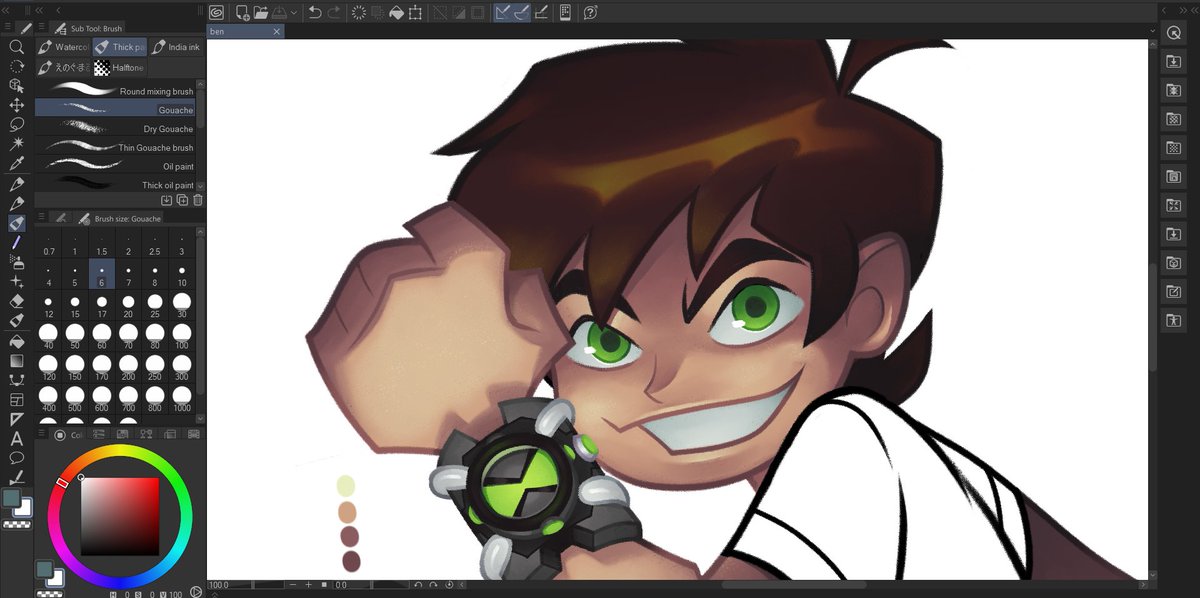Pick a color in the saturation square
The width and height of the screenshot is (1200, 598).
(x=119, y=516)
